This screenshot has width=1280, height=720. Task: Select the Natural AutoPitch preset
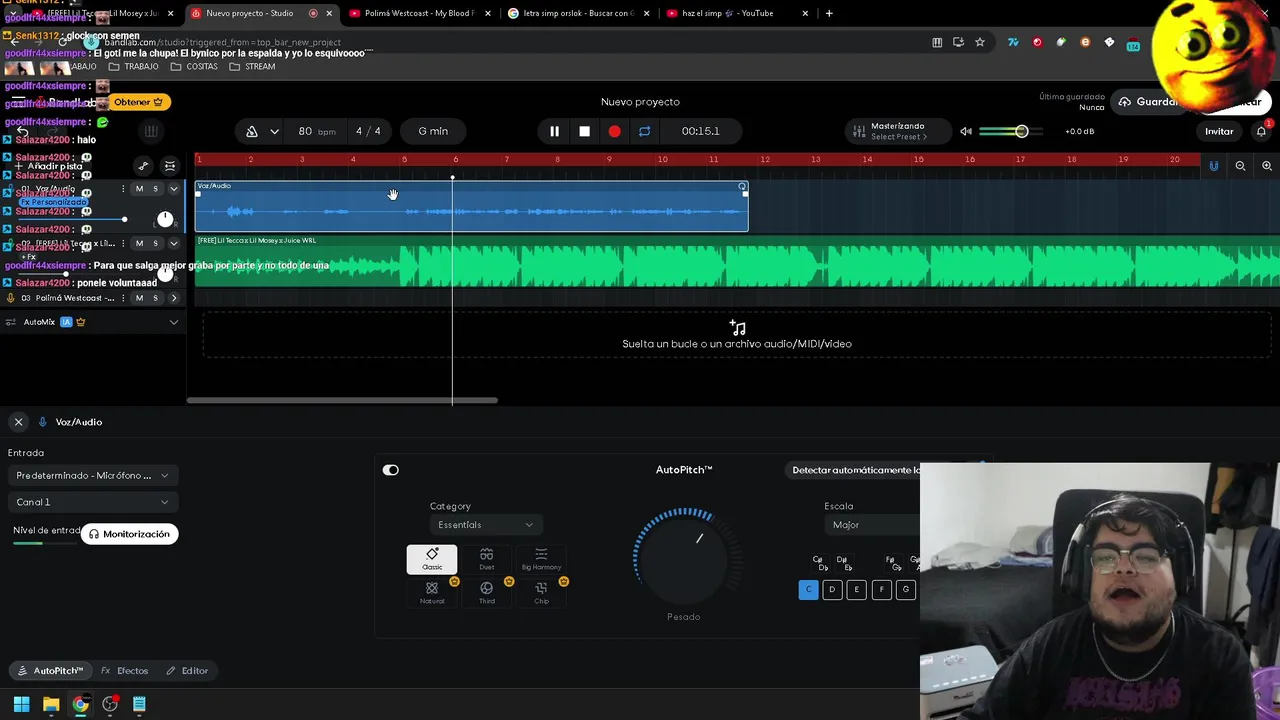[x=432, y=593]
